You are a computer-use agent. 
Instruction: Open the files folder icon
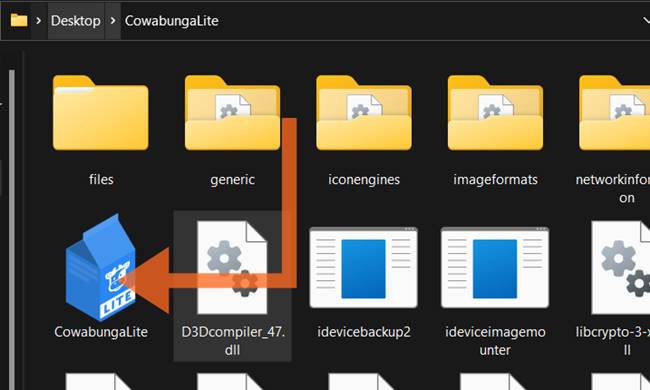click(x=101, y=113)
